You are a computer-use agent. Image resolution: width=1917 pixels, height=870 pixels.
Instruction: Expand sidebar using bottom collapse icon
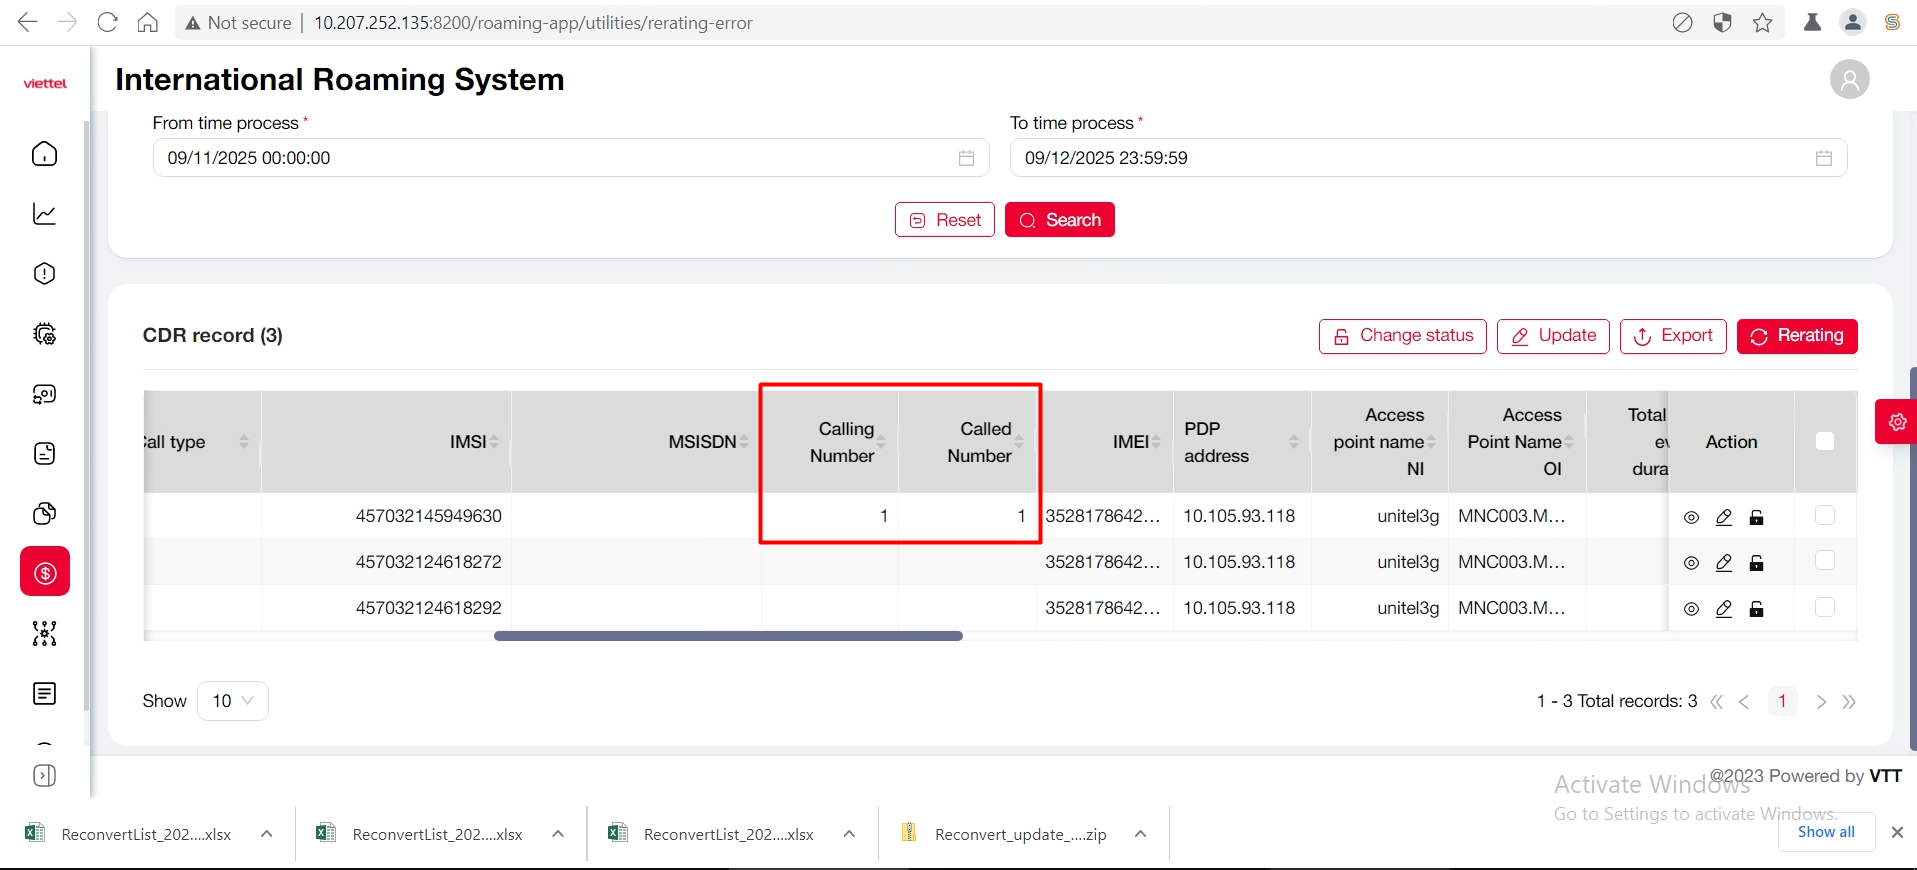[x=45, y=776]
